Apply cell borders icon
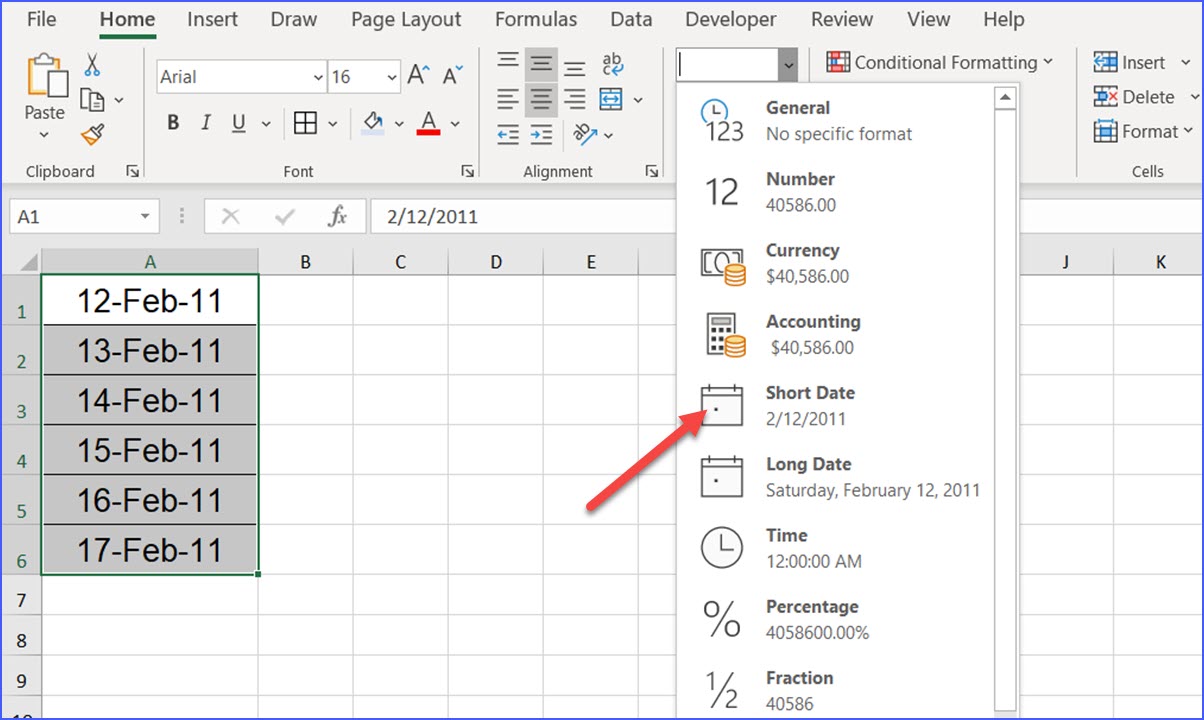 coord(306,123)
